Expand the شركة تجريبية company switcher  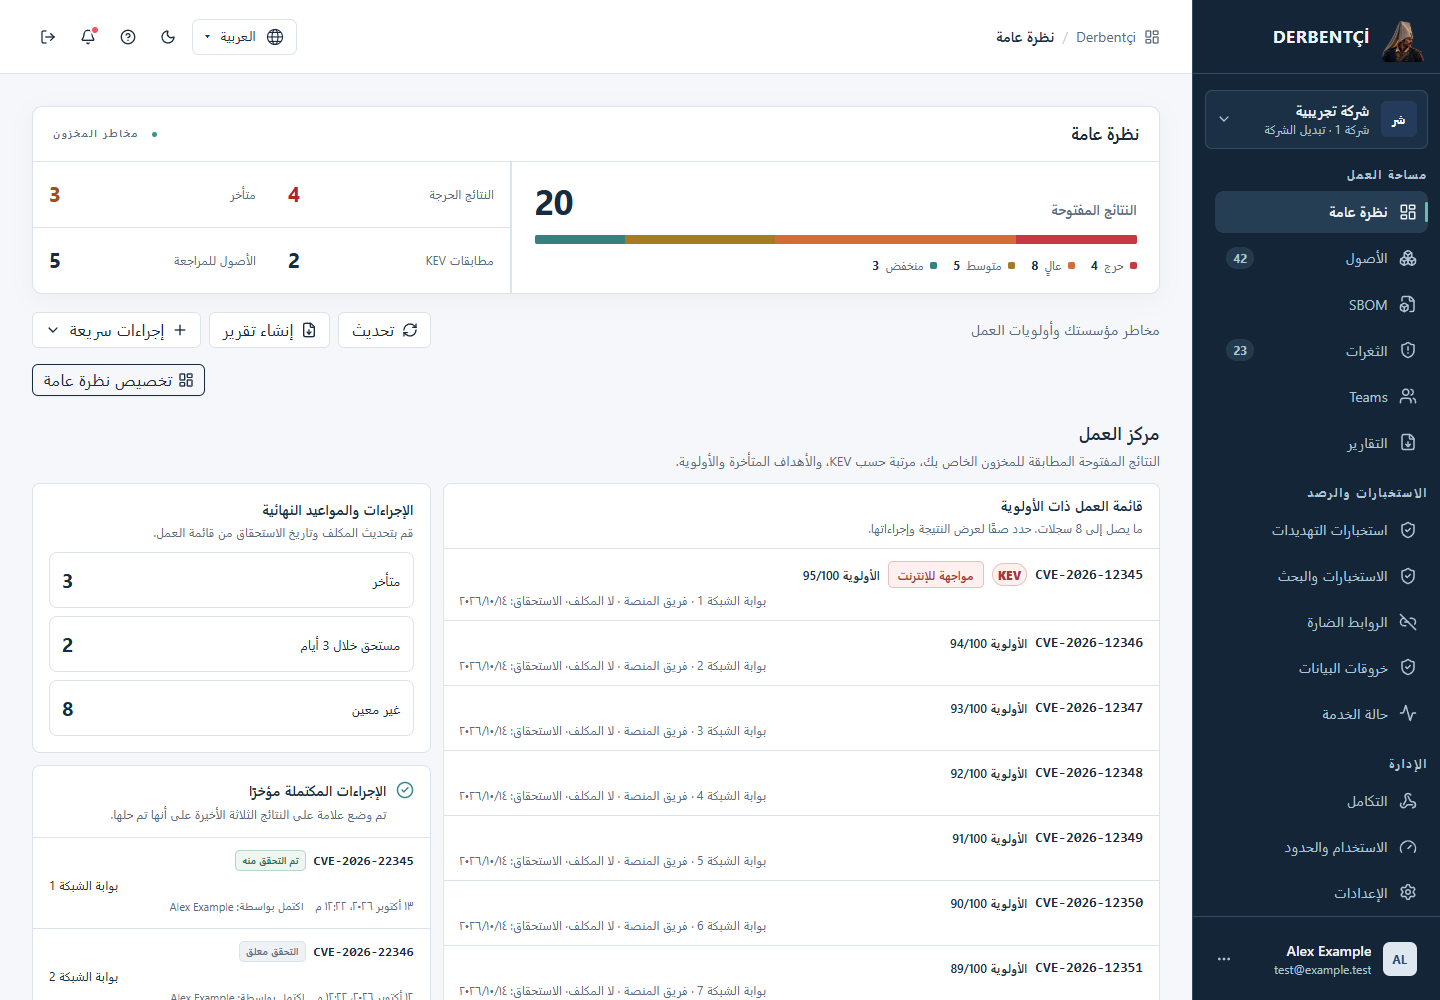[1316, 120]
